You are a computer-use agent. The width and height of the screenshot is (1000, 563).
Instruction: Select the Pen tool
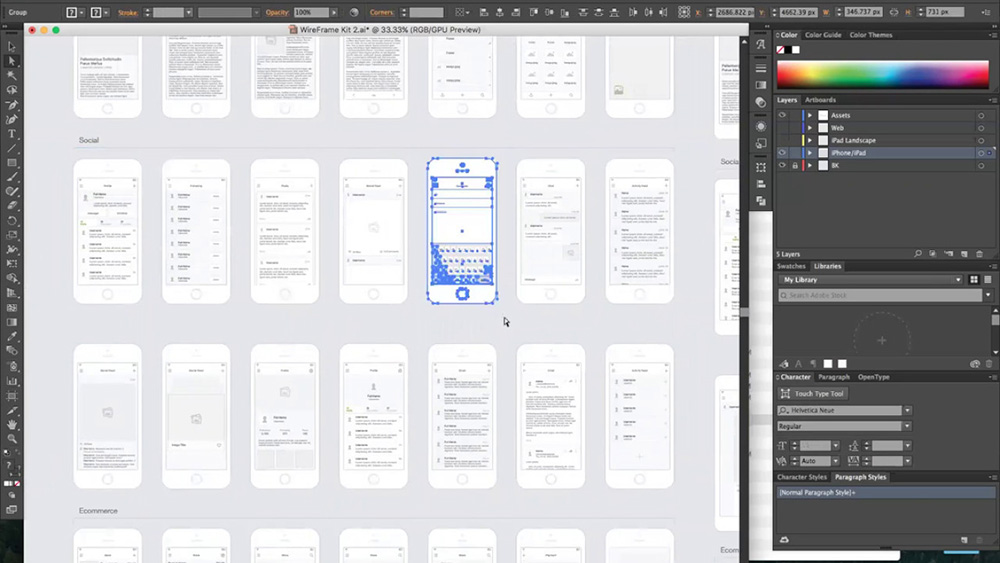[11, 105]
